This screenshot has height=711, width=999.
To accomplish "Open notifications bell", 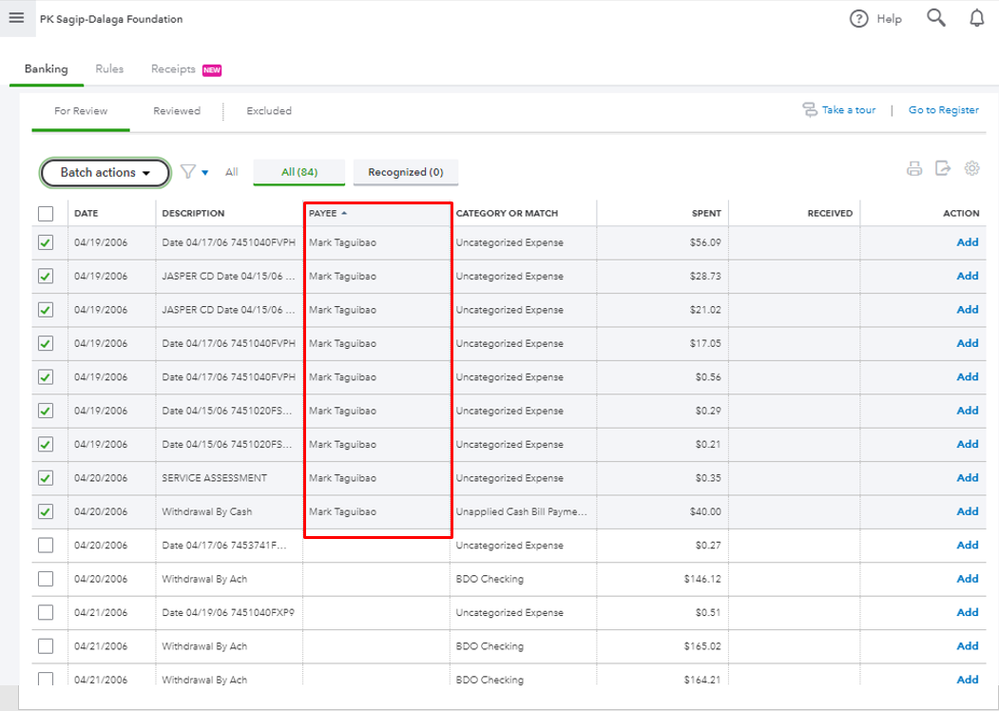I will tap(977, 18).
